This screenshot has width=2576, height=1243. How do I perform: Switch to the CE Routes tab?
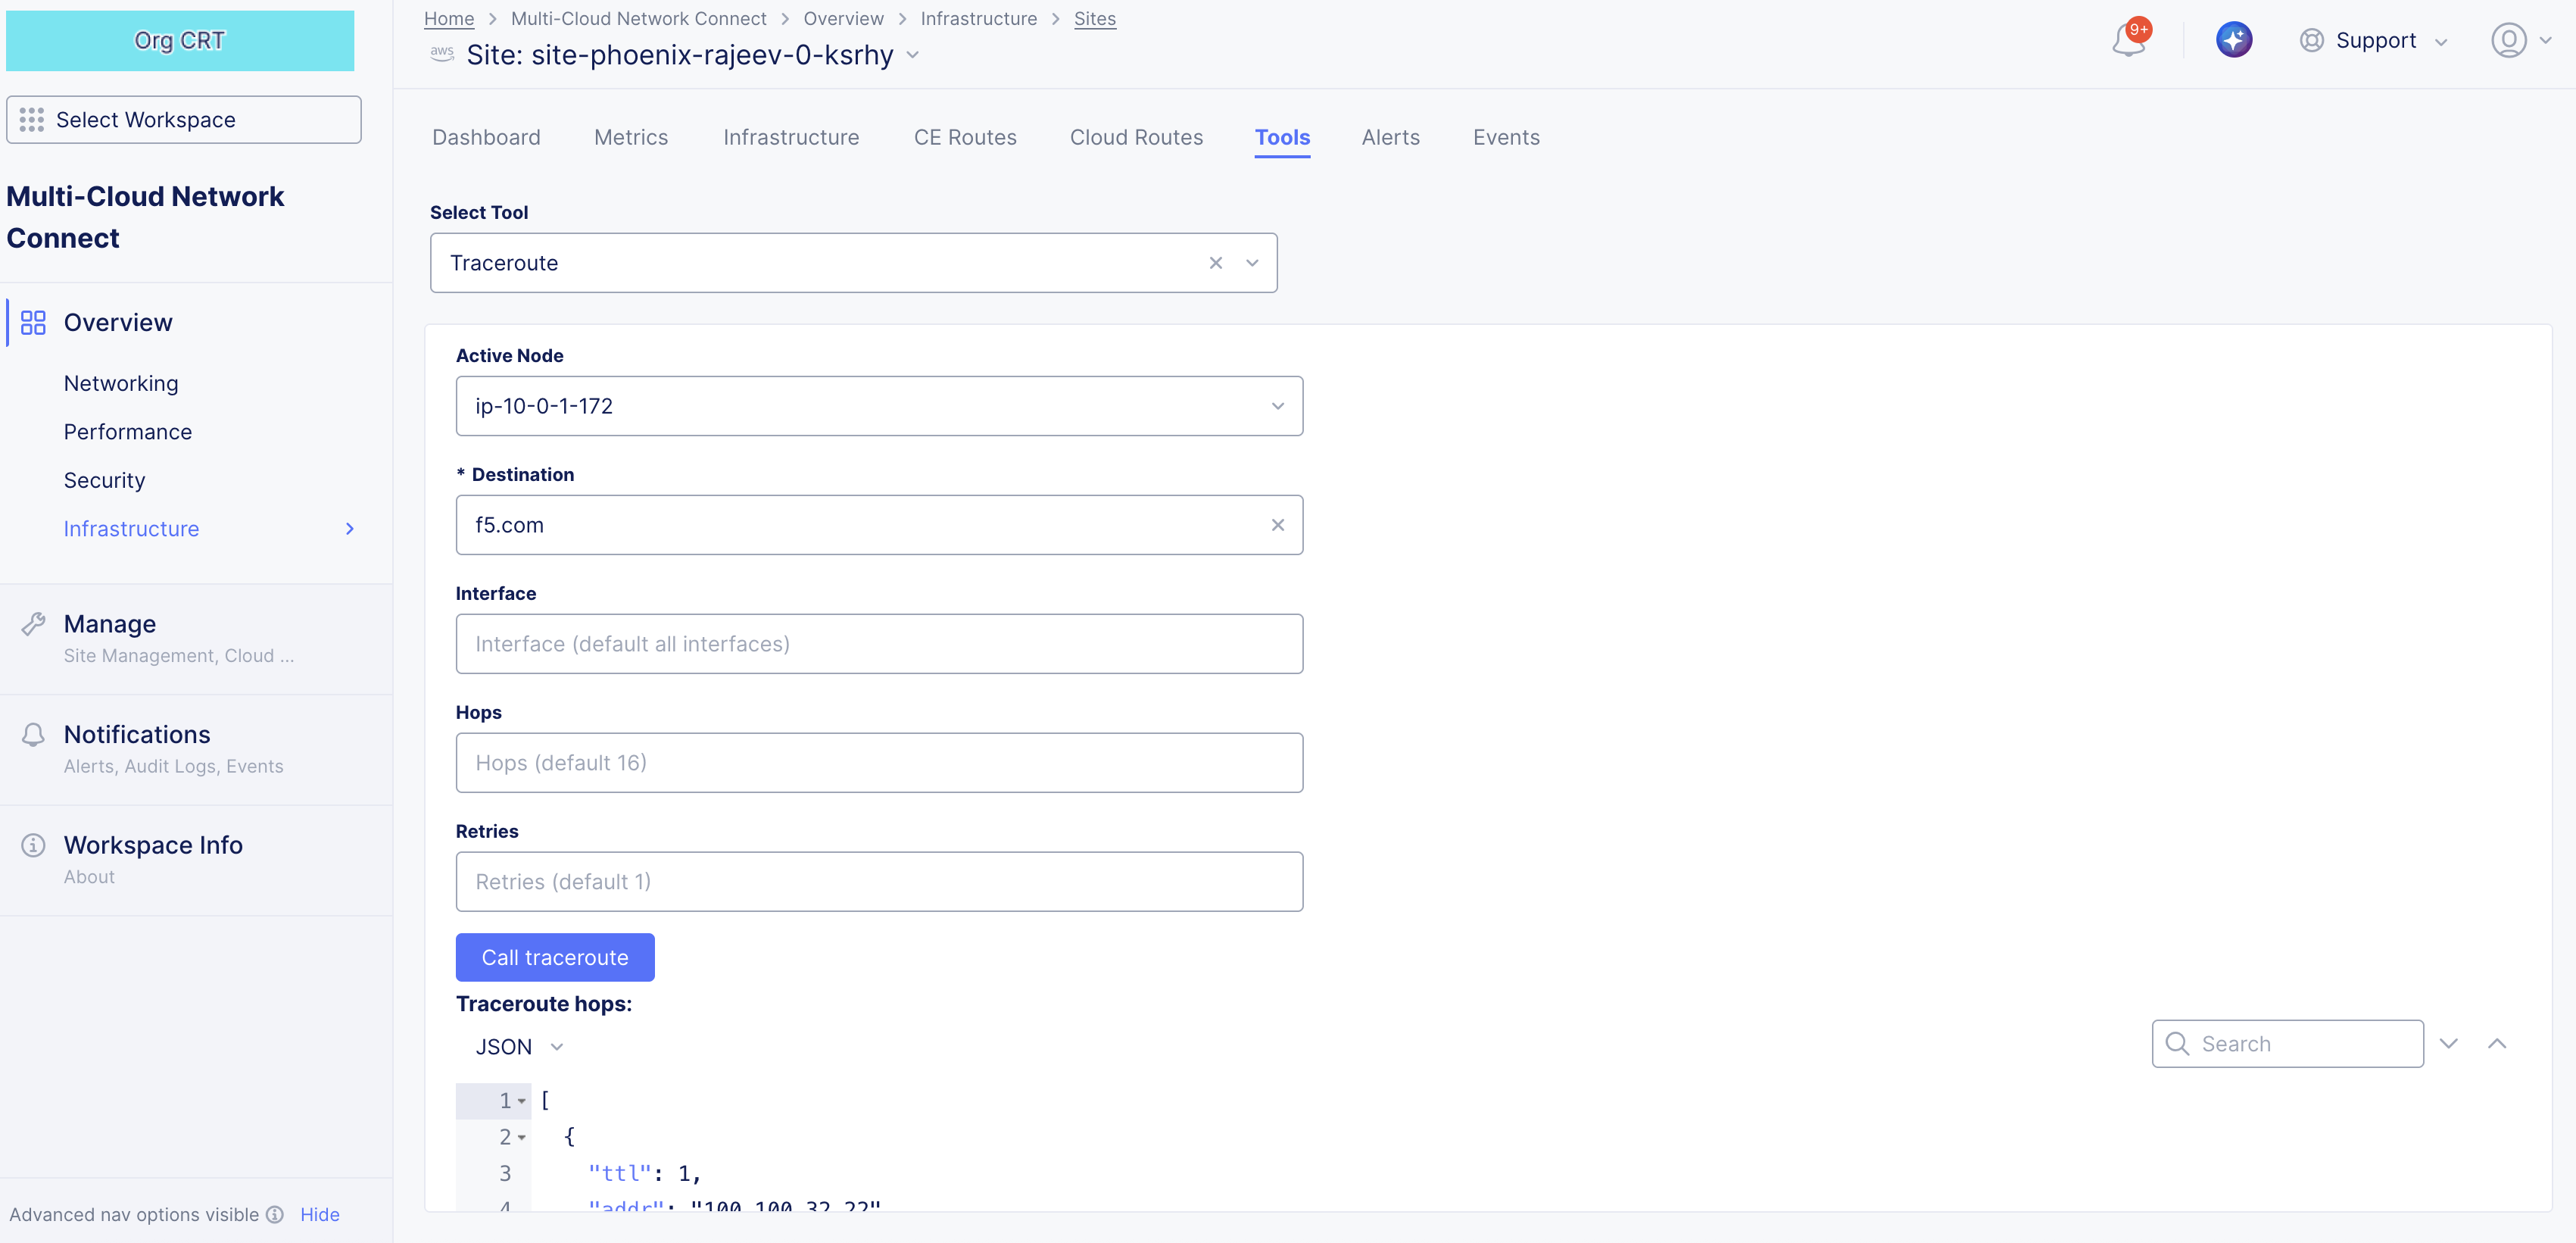964,138
